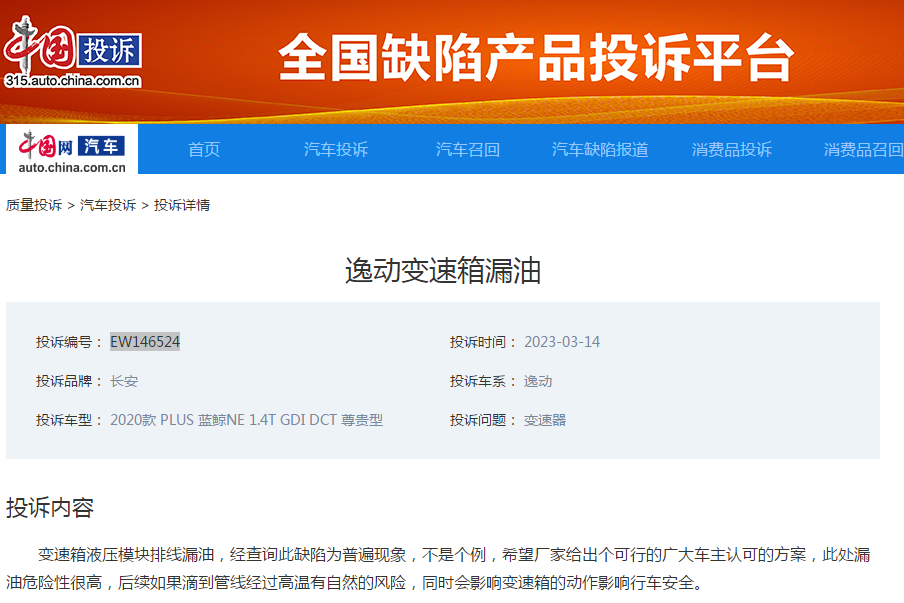Open 汽车投诉 in the blue navigation bar
Screen dimensions: 904x603
(336, 149)
